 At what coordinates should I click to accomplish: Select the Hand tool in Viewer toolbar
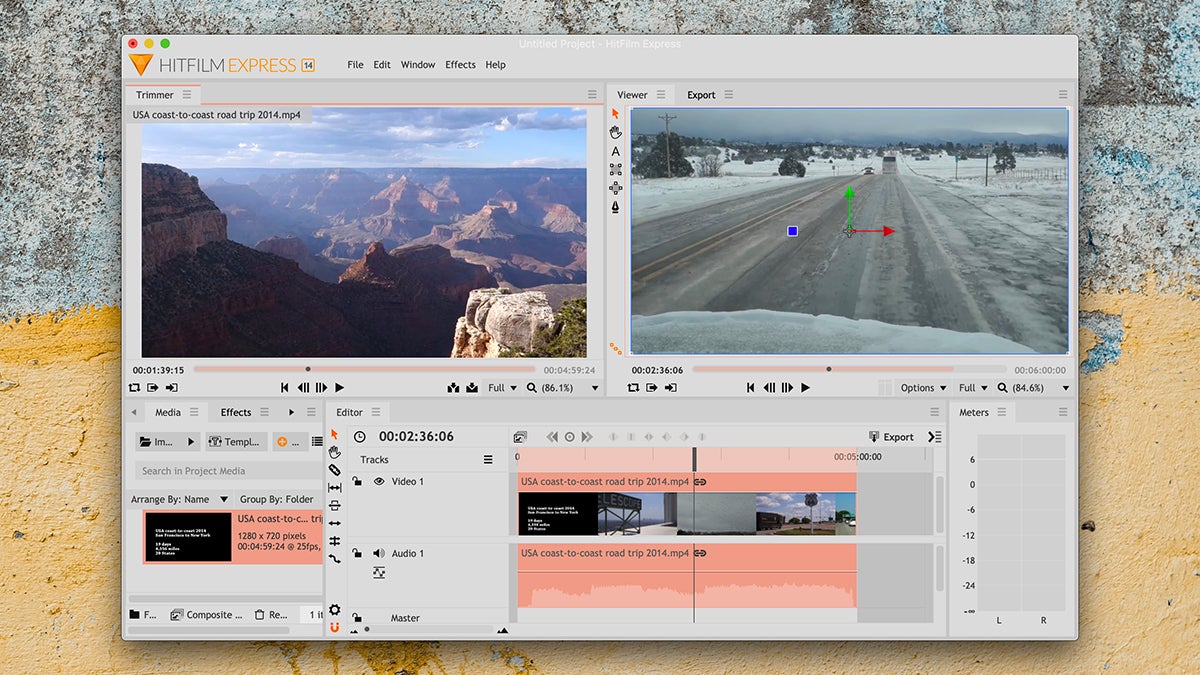[615, 132]
